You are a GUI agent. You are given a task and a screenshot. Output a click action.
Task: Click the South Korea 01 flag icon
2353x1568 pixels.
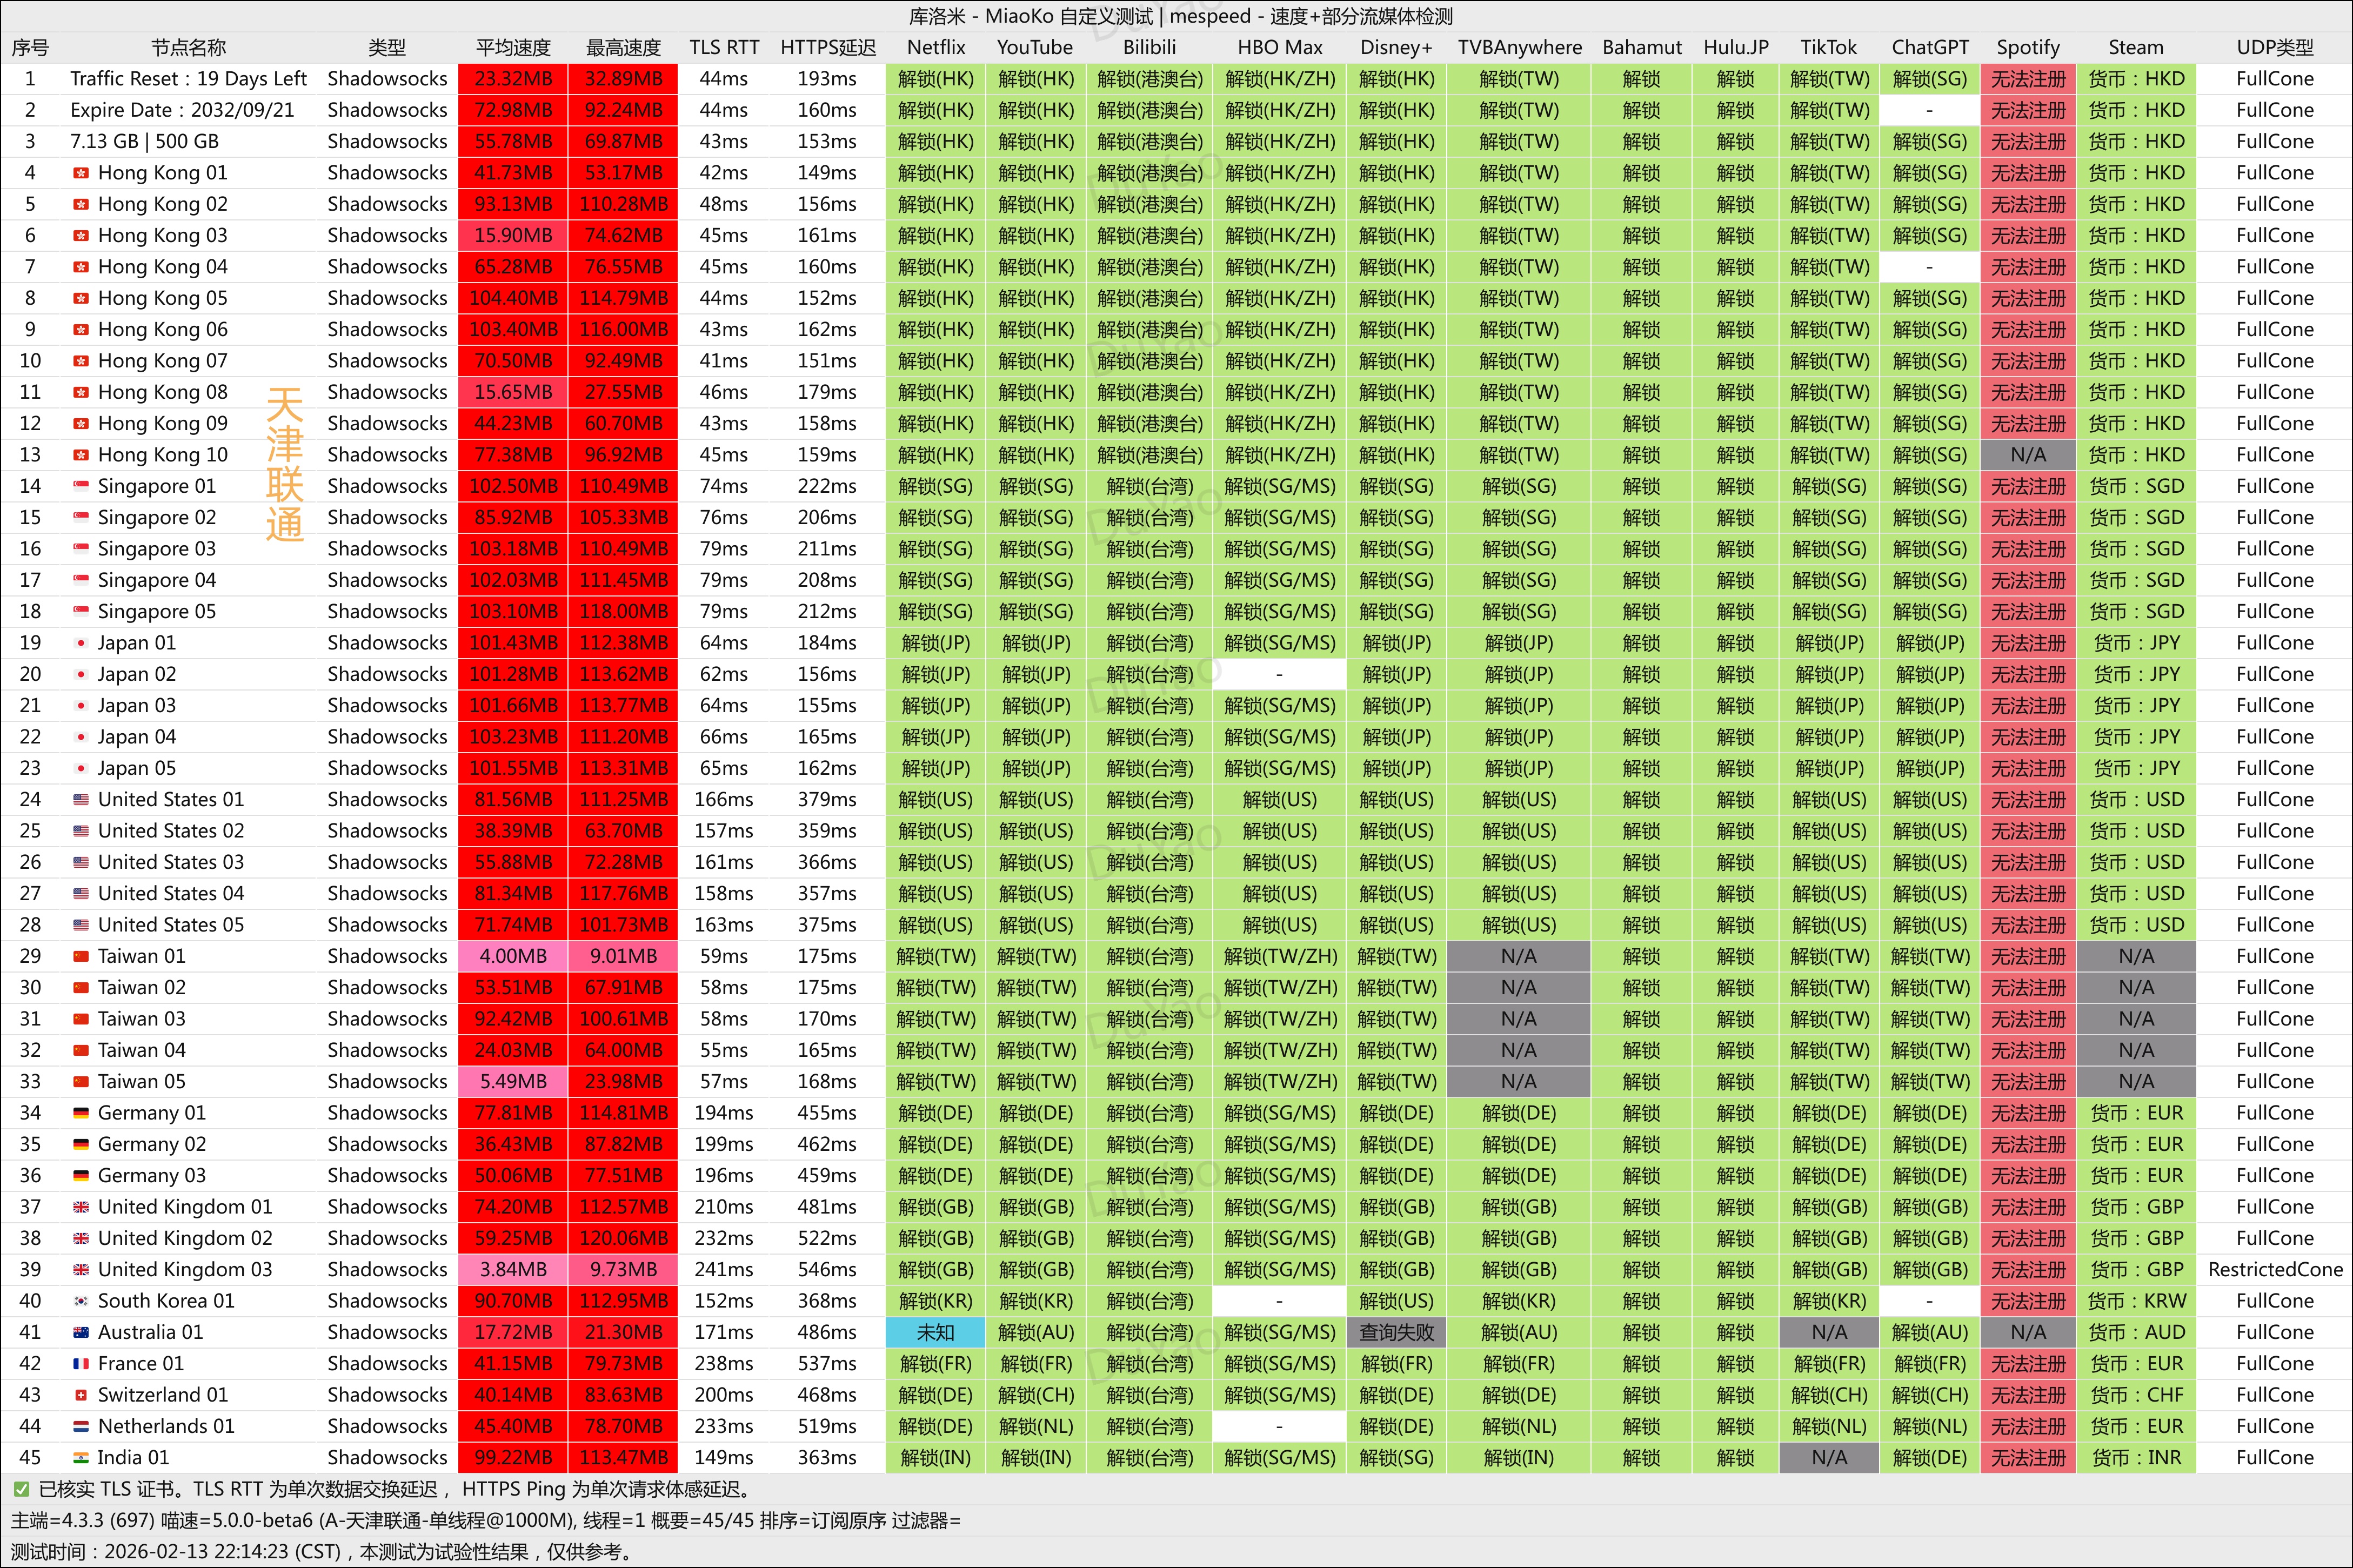click(81, 1301)
